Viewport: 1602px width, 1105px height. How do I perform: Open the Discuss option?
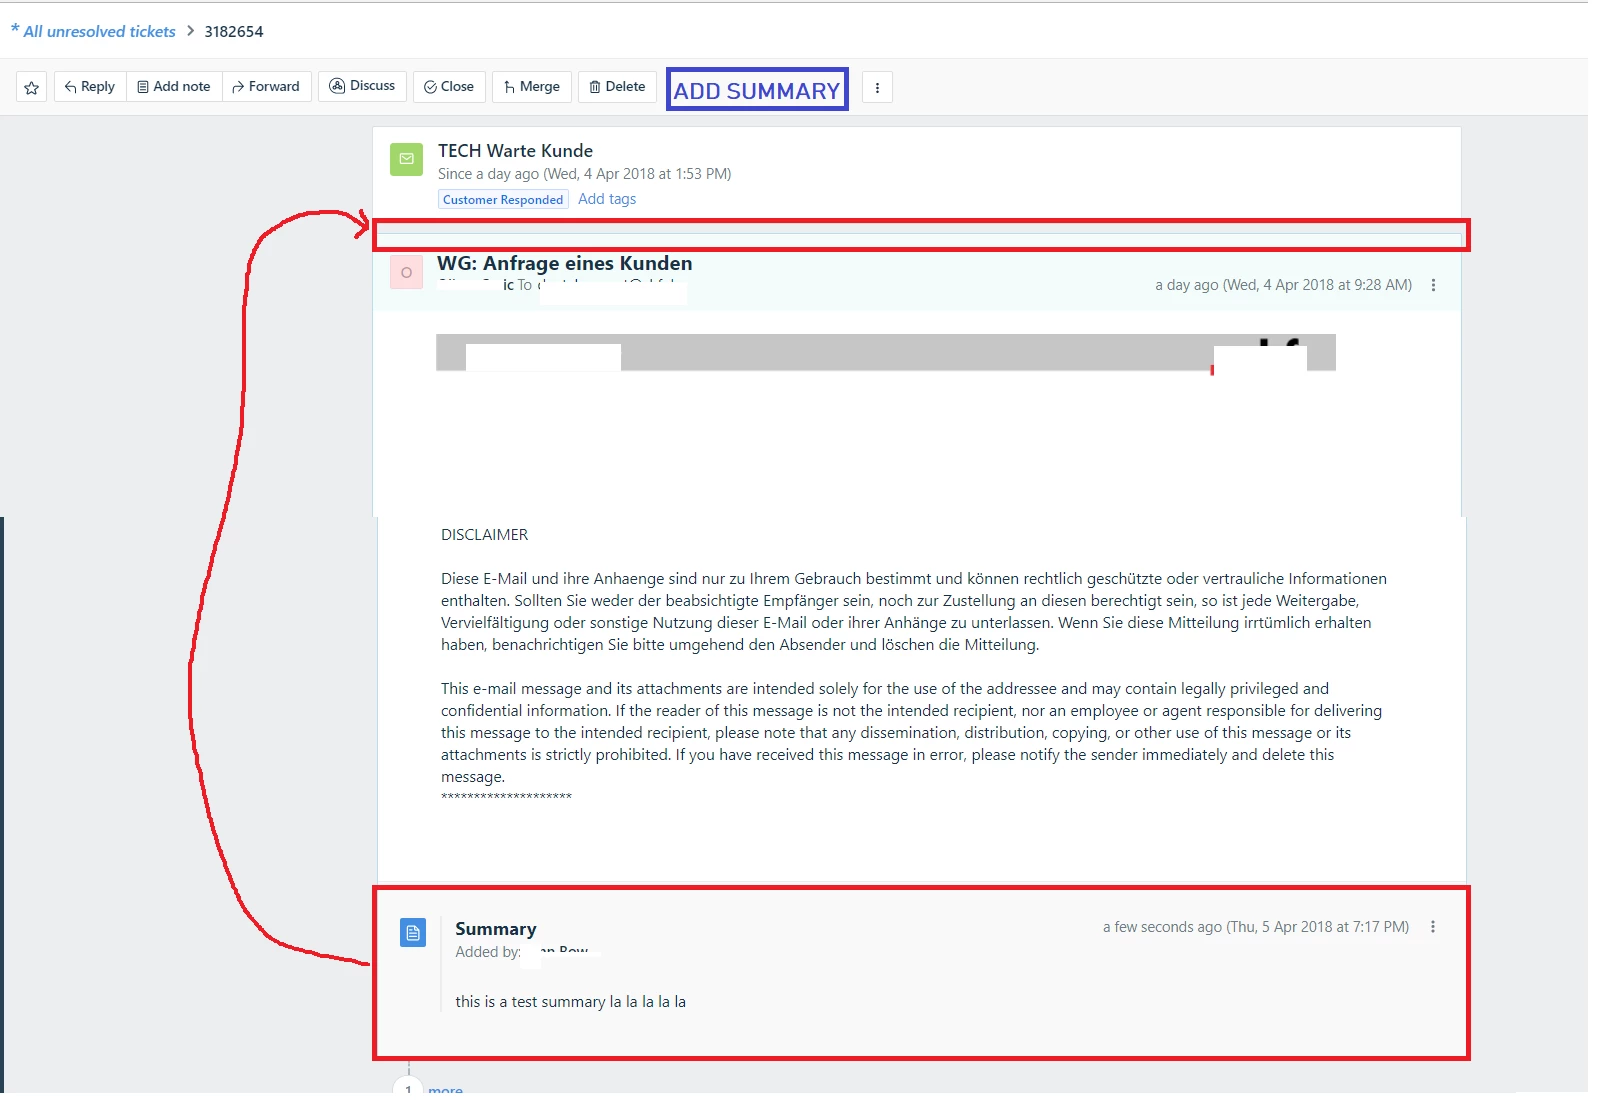363,86
